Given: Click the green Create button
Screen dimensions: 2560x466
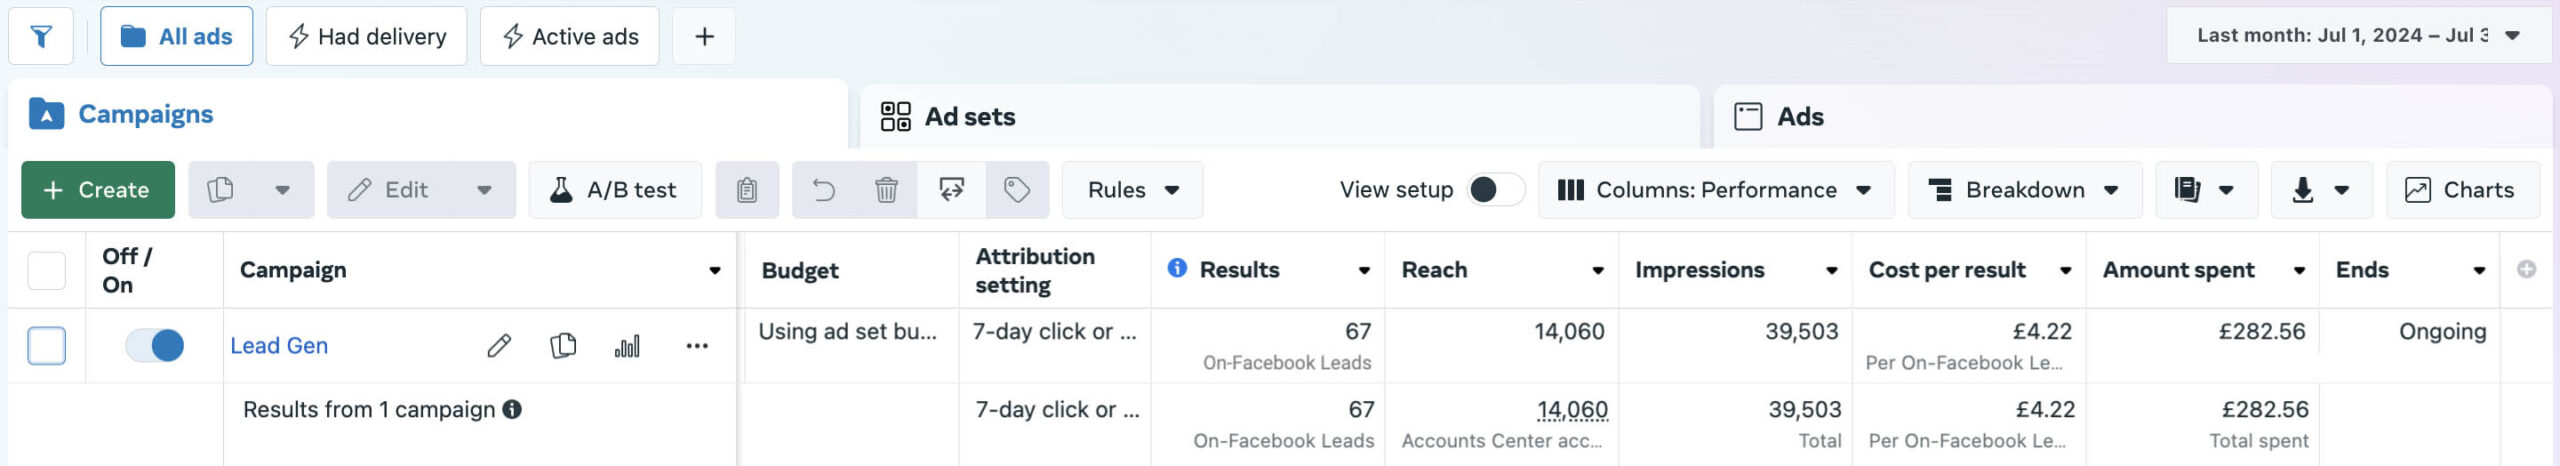Looking at the screenshot, I should click(98, 190).
